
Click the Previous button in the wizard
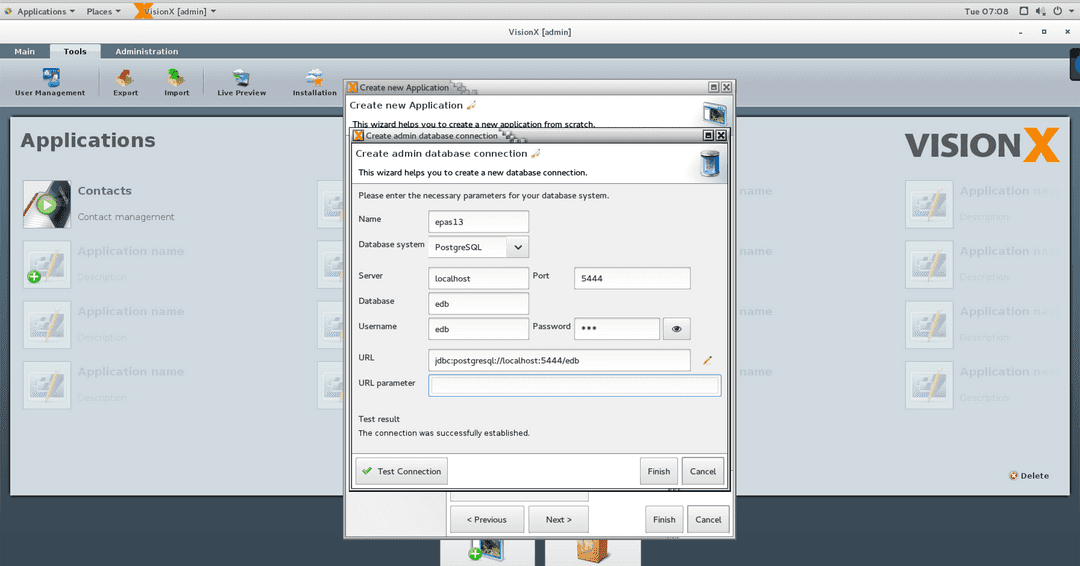[x=485, y=519]
